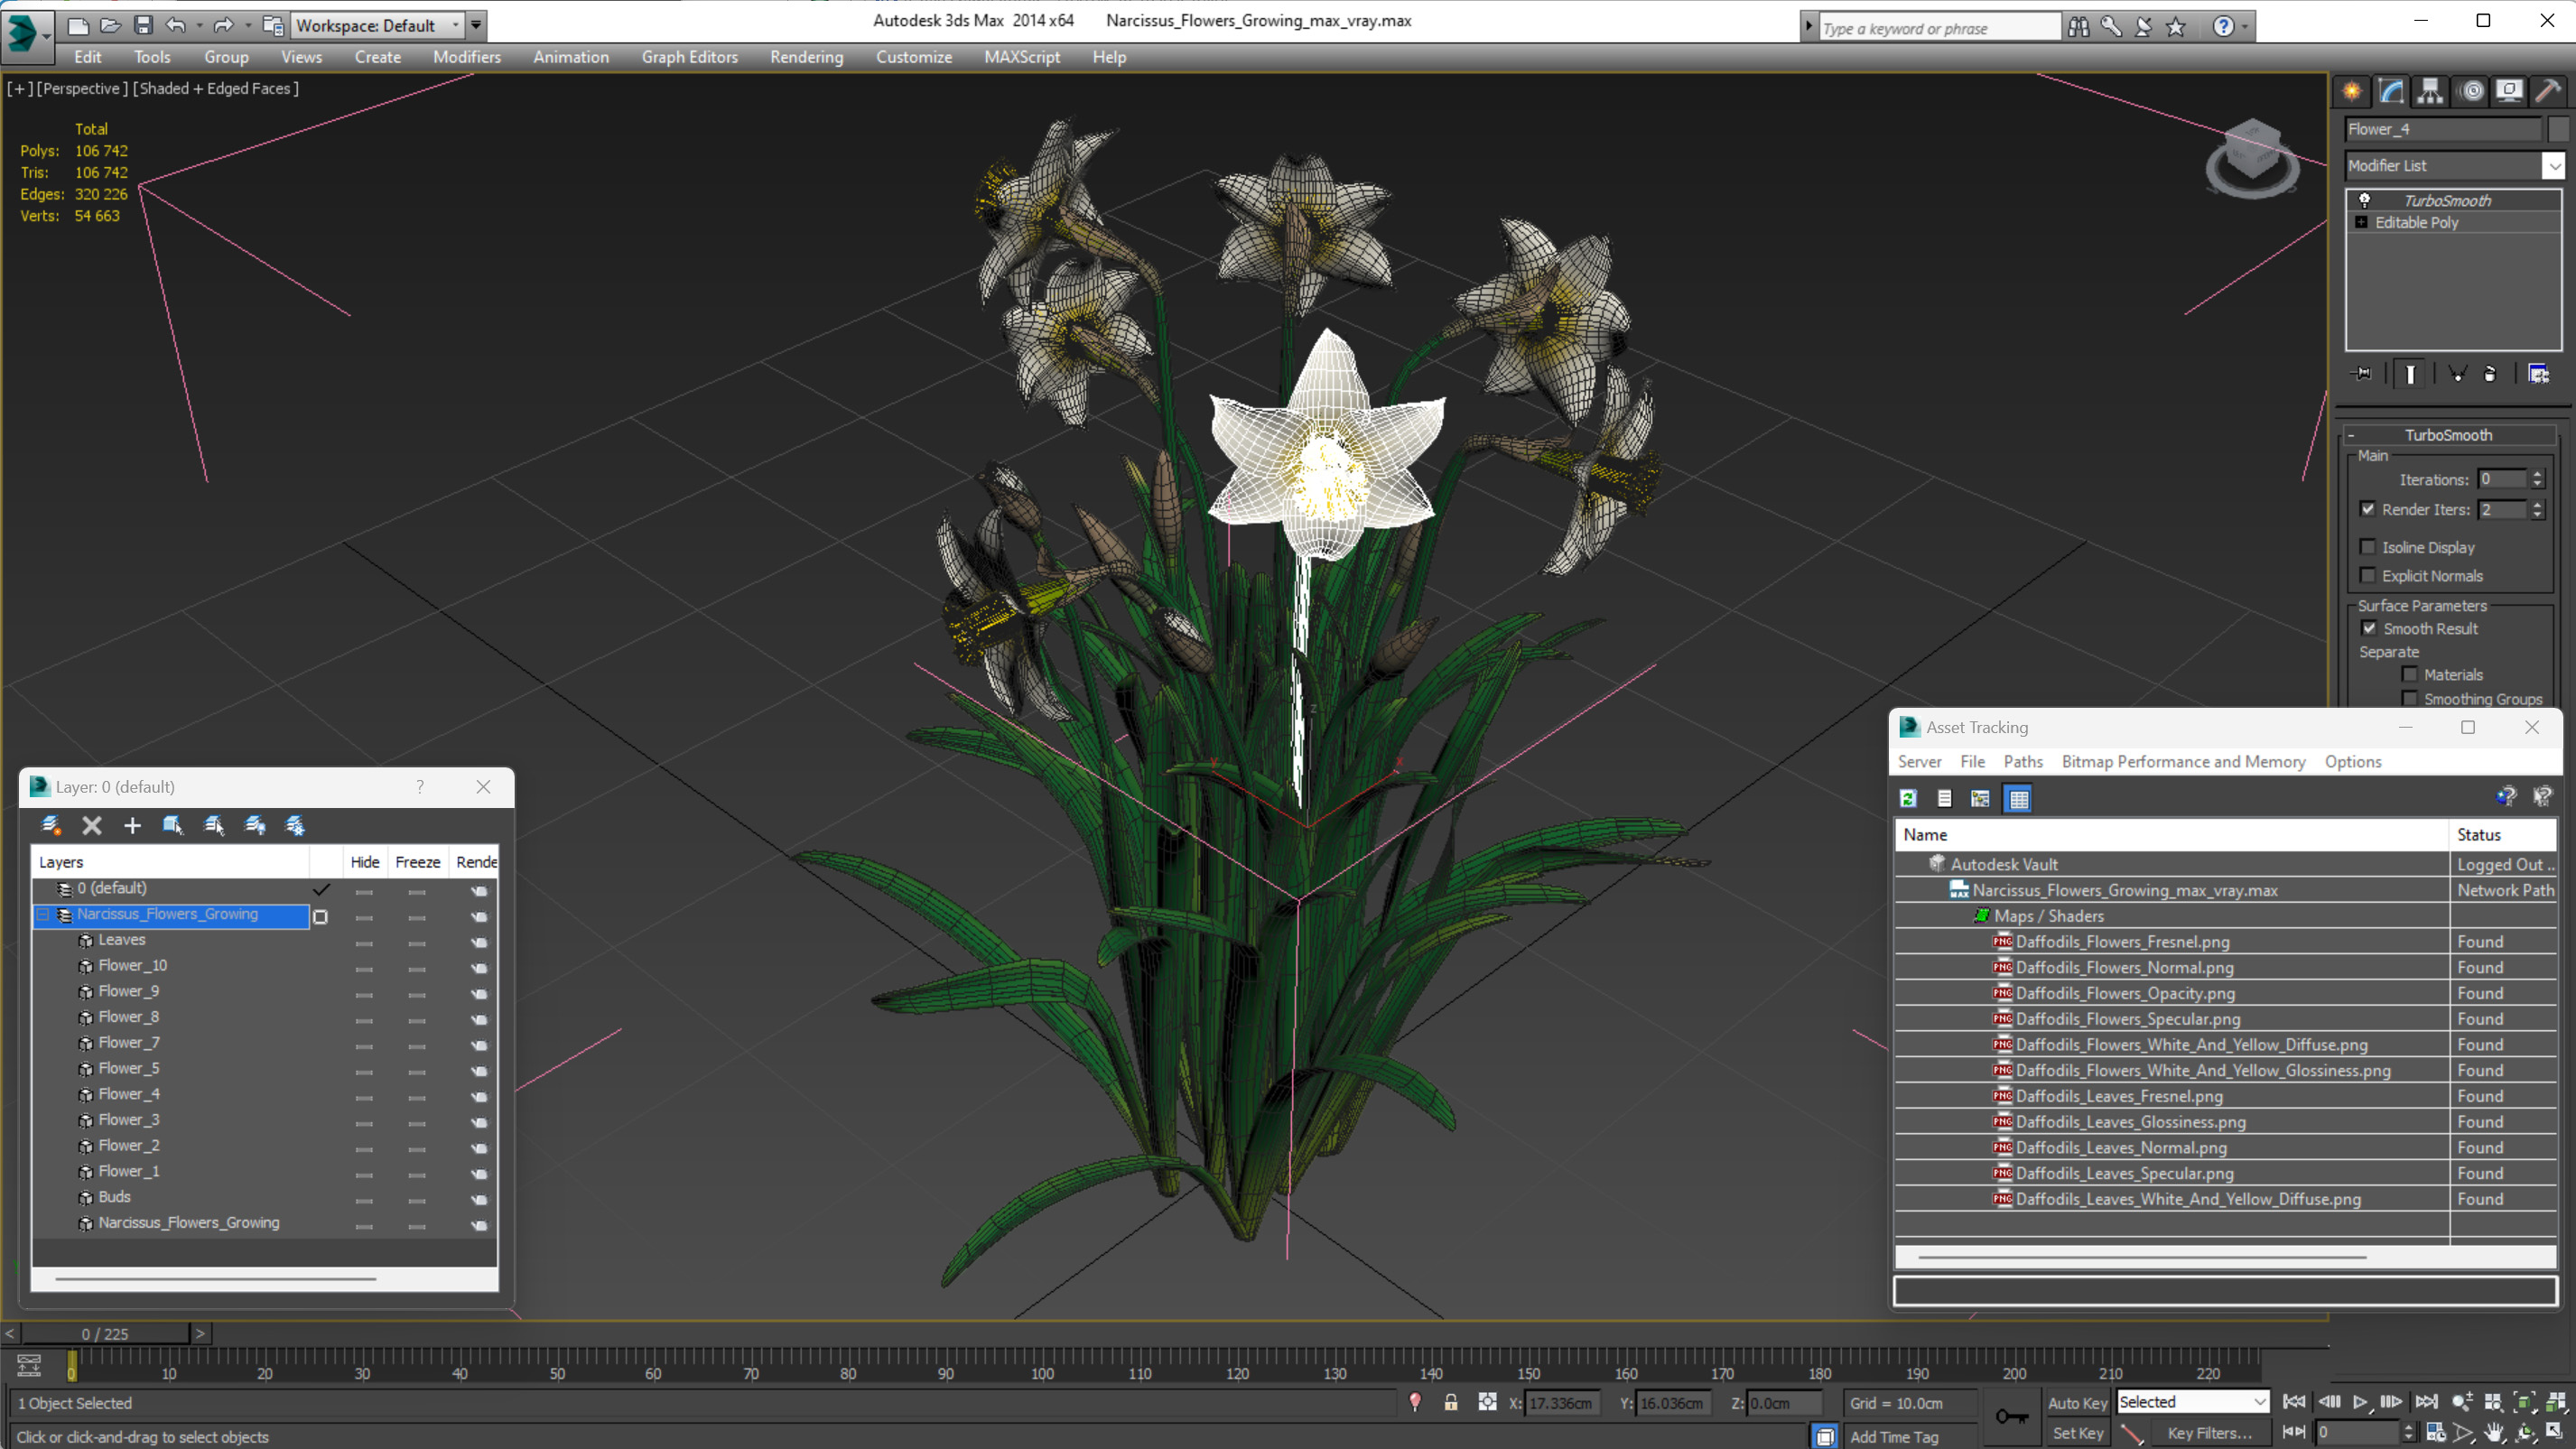Toggle Hide for Leaves layer row
This screenshot has height=1449, width=2576.
pyautogui.click(x=364, y=943)
